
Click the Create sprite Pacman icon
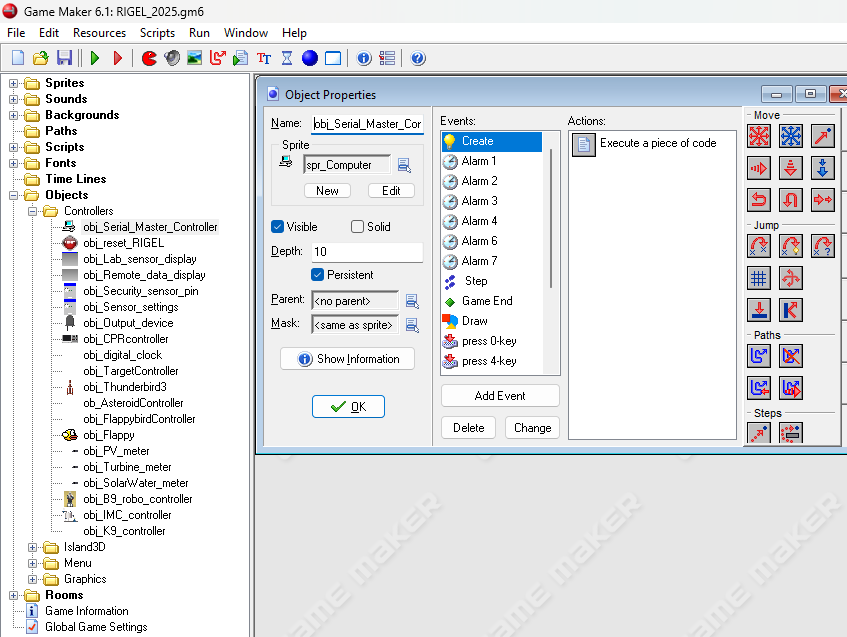149,58
